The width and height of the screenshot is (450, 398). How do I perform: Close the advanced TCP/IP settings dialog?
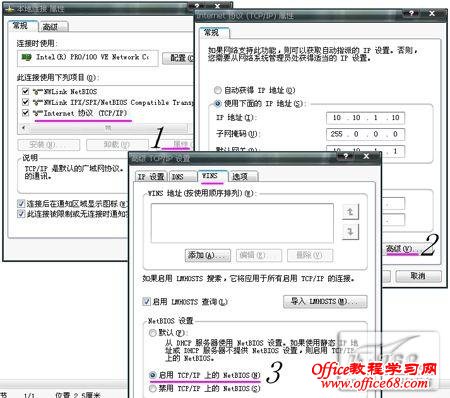click(366, 156)
